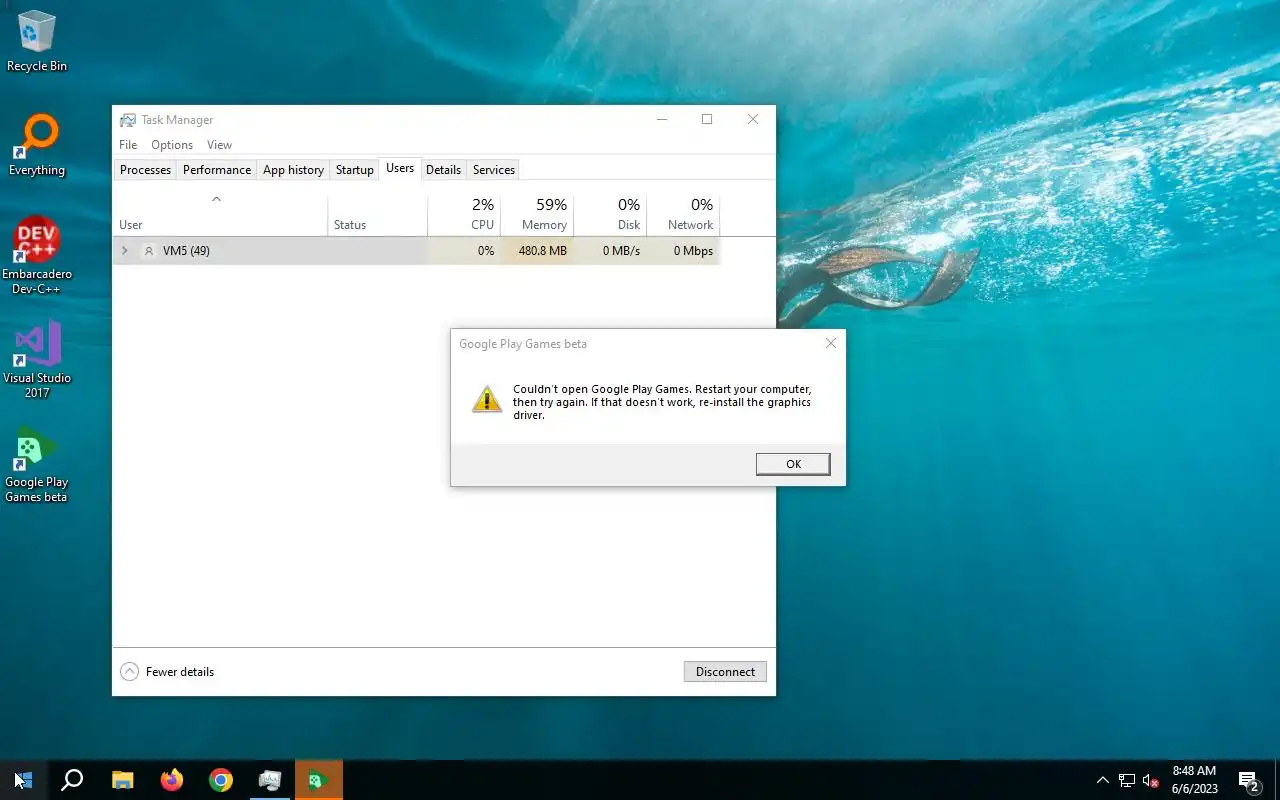This screenshot has height=800, width=1280.
Task: Open network status tray icon
Action: 1127,780
